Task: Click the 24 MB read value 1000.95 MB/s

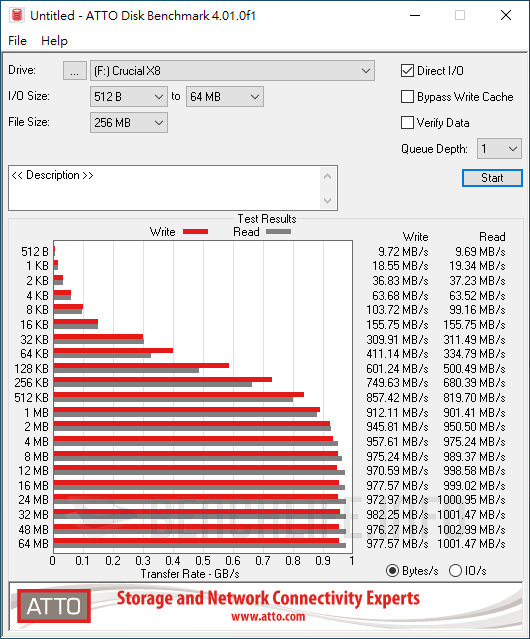Action: (471, 499)
